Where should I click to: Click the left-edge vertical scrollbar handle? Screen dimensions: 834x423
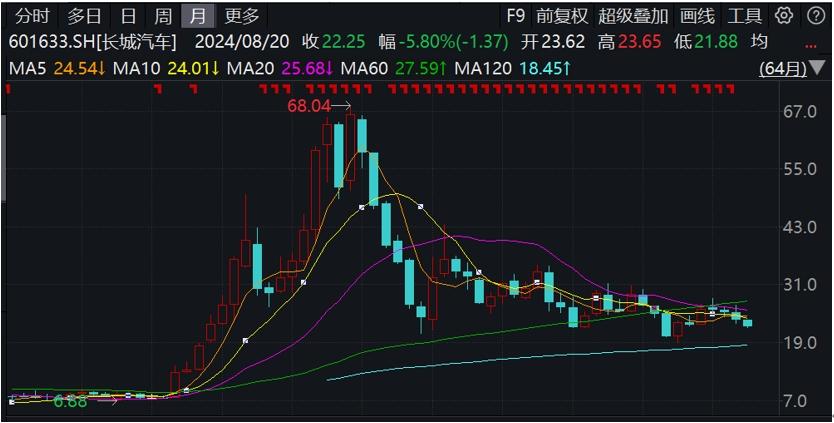click(x=3, y=157)
